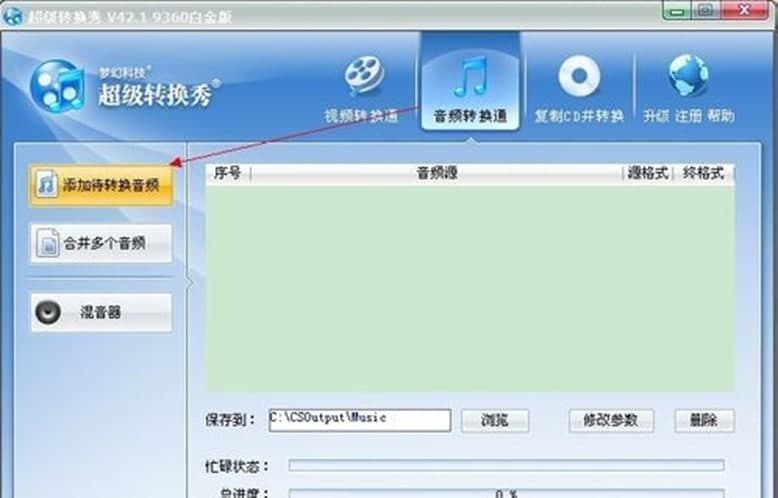Click the 忙碌状态 progress bar
This screenshot has width=778, height=498.
(x=506, y=465)
